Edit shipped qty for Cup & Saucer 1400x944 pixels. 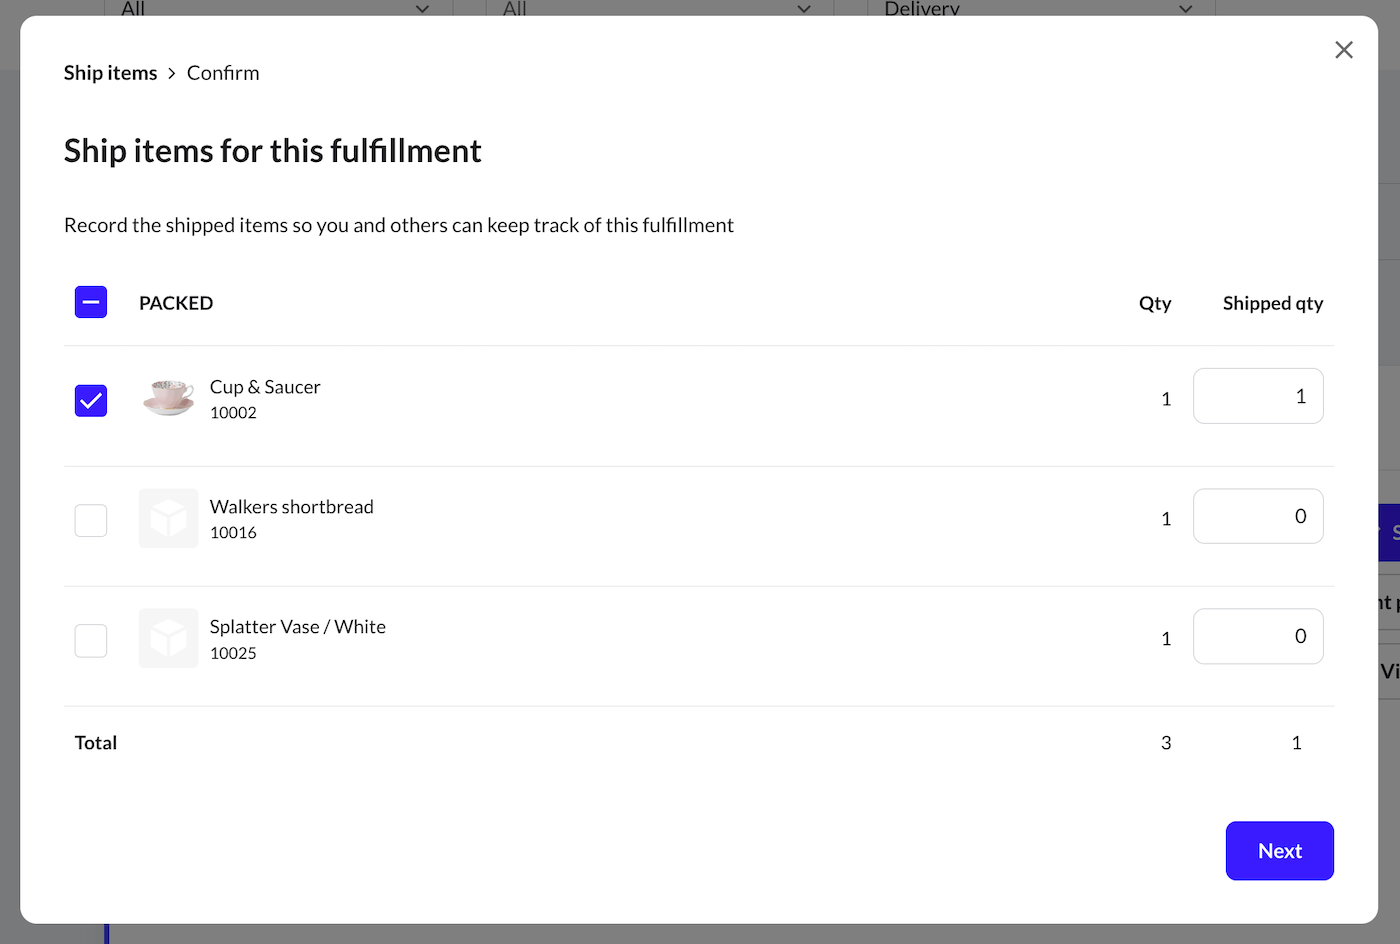(1258, 396)
